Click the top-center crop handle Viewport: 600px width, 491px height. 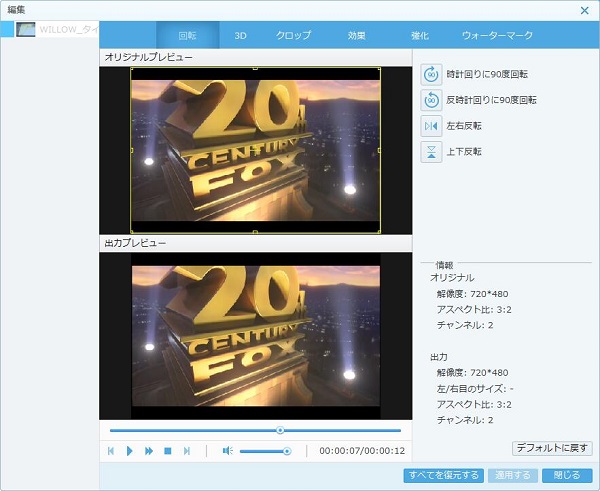[255, 69]
